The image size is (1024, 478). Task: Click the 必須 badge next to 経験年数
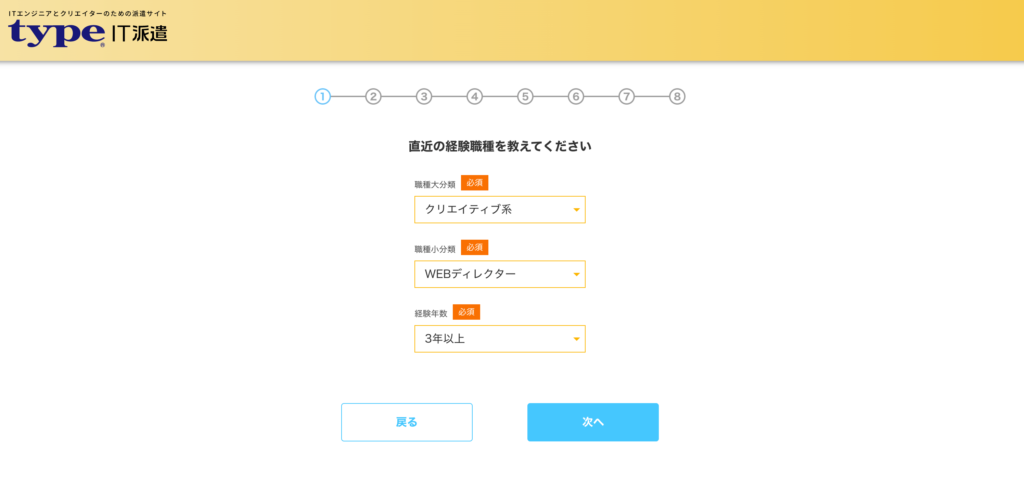[x=466, y=312]
